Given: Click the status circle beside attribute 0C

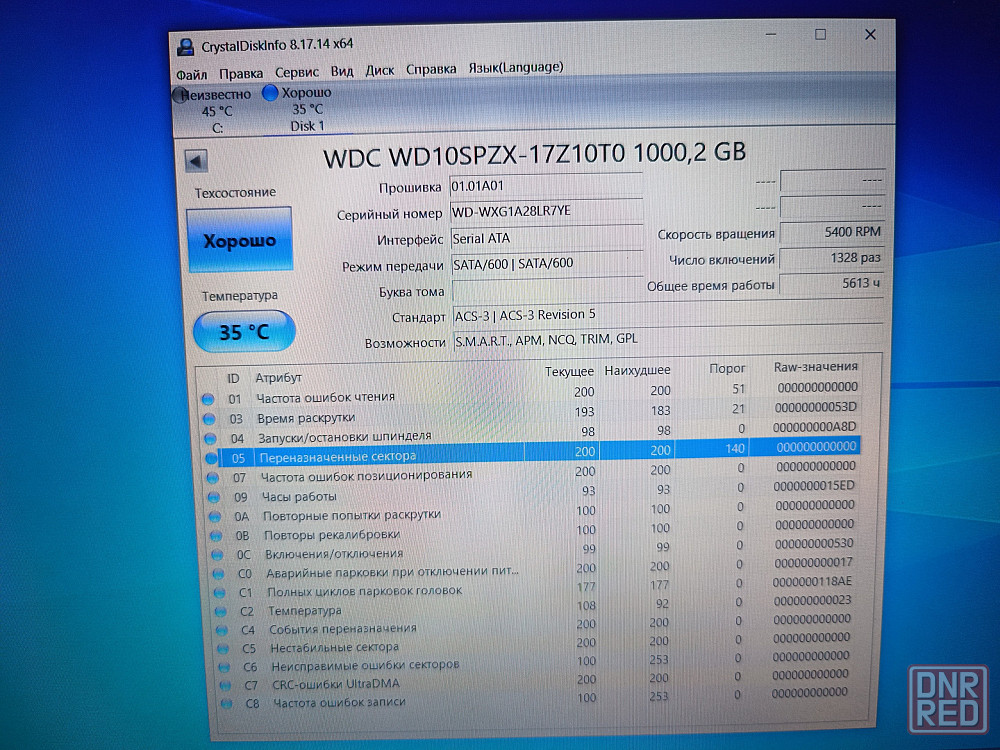Looking at the screenshot, I should (x=217, y=555).
